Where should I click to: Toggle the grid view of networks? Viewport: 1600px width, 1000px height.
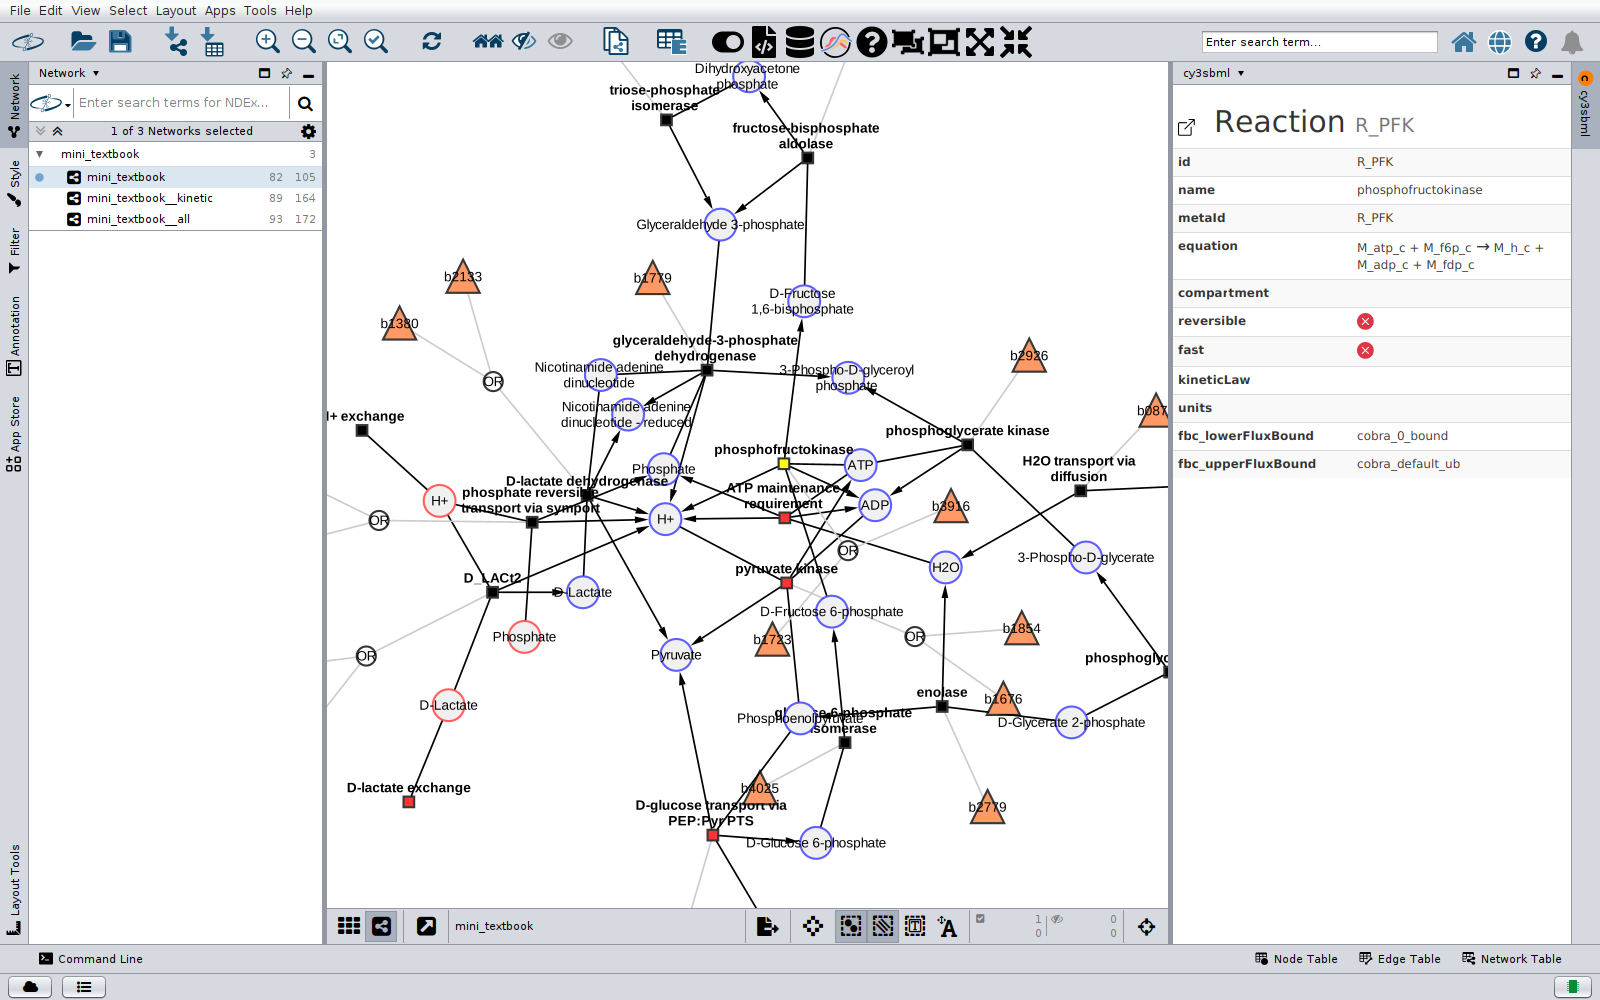click(x=349, y=926)
